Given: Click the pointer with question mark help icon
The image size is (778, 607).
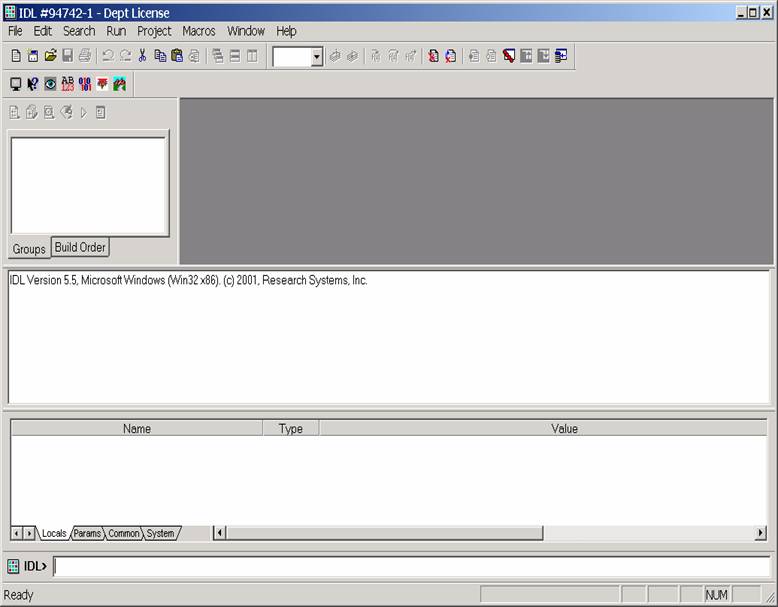Looking at the screenshot, I should (33, 84).
